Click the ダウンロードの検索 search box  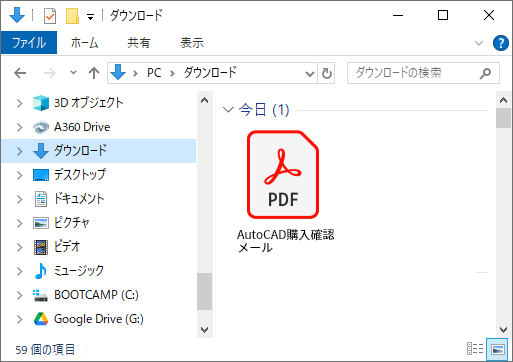423,73
